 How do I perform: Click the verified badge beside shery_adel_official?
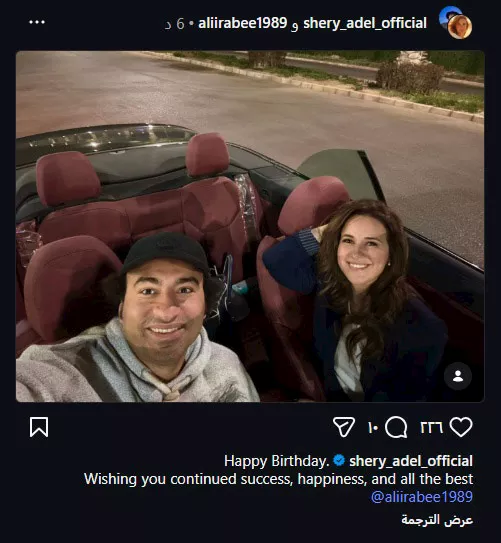click(339, 461)
